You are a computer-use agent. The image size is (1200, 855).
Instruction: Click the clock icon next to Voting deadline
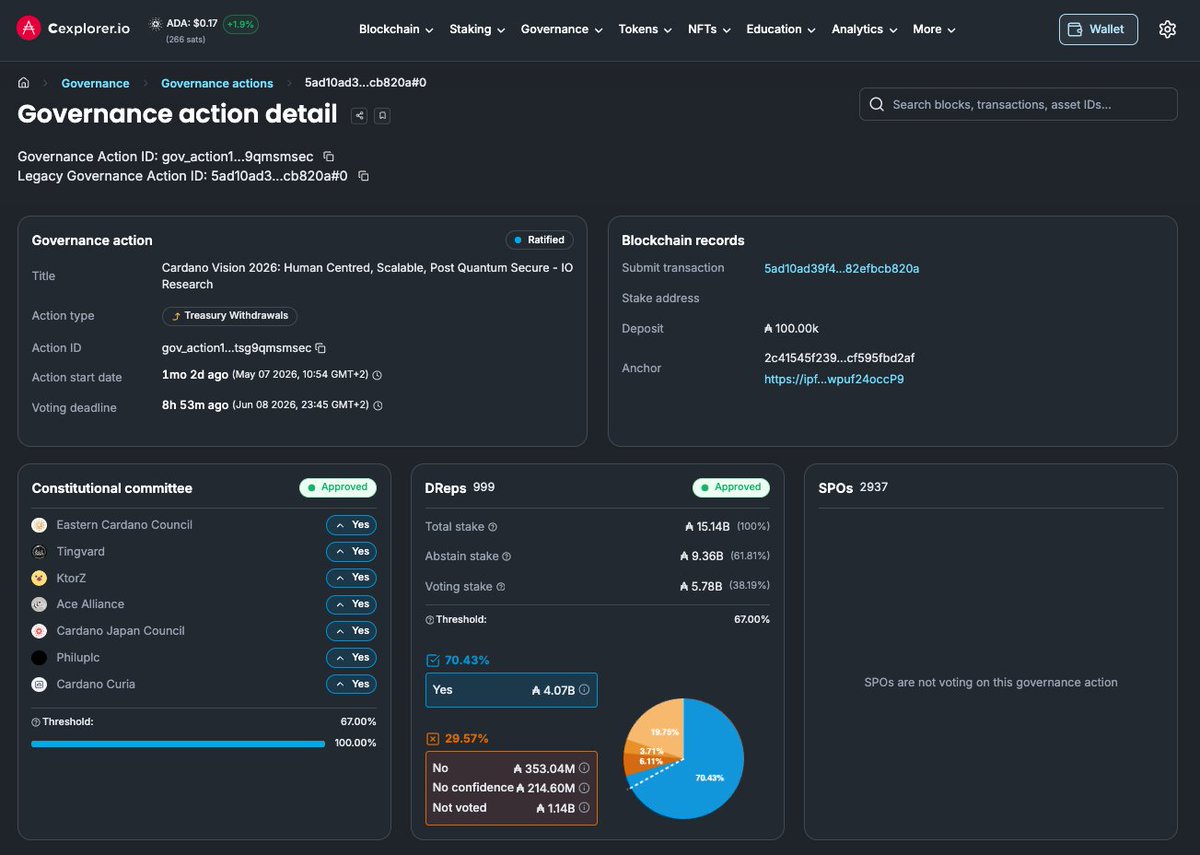(x=378, y=406)
